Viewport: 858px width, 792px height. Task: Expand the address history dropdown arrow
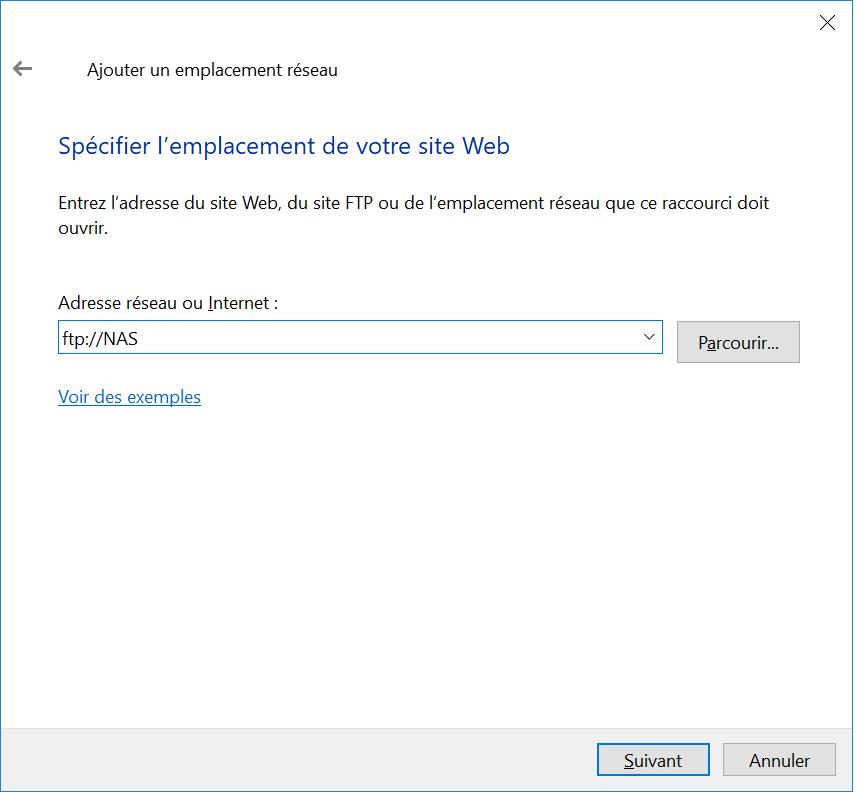pos(649,337)
